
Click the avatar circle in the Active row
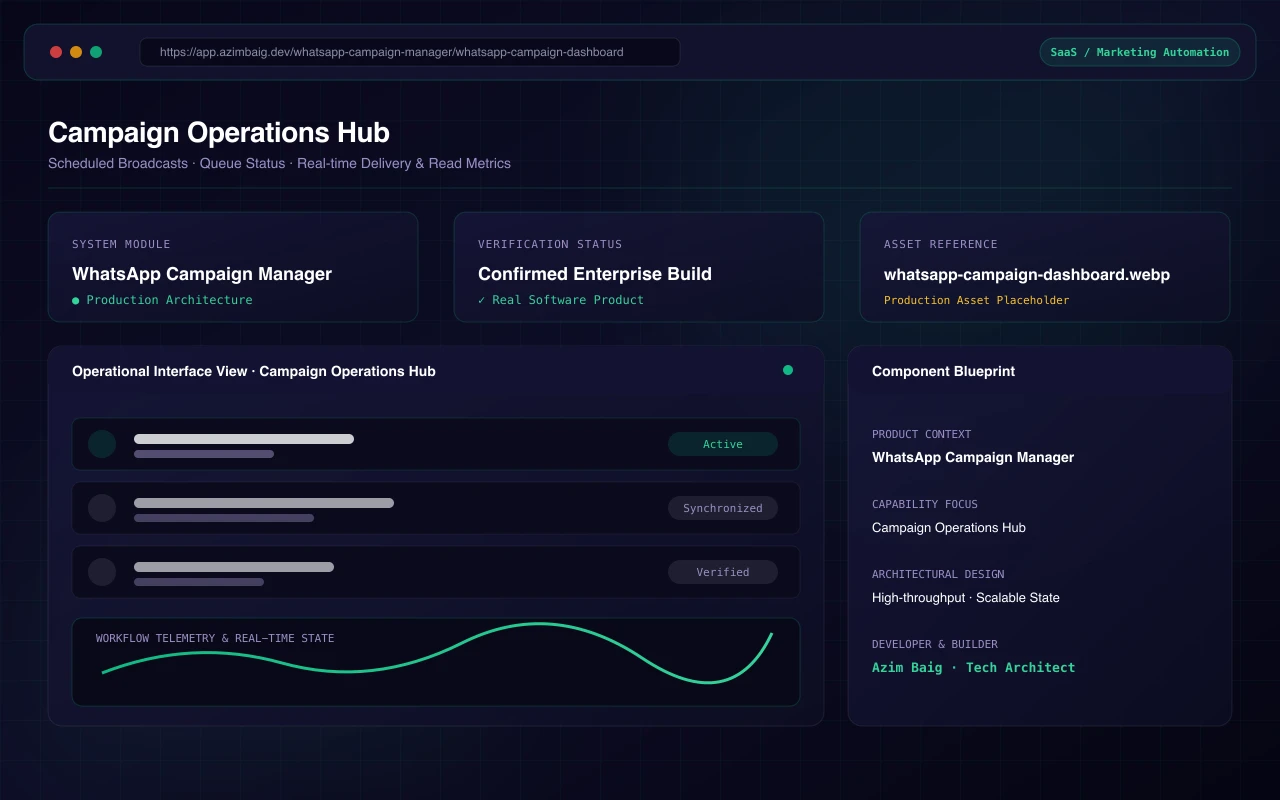coord(102,444)
